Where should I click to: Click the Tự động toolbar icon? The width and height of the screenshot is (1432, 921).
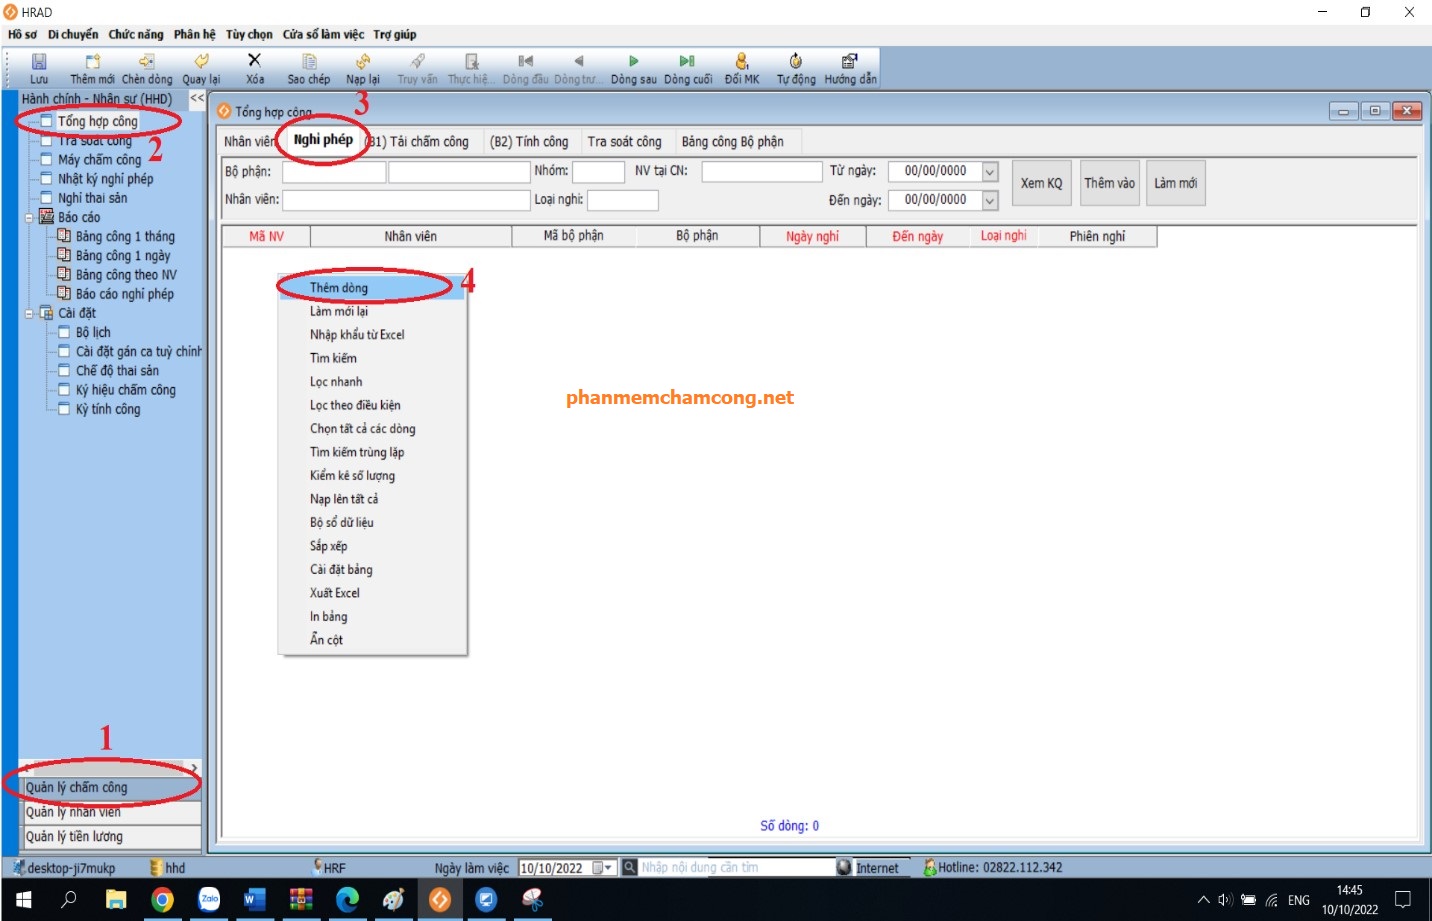click(x=796, y=62)
